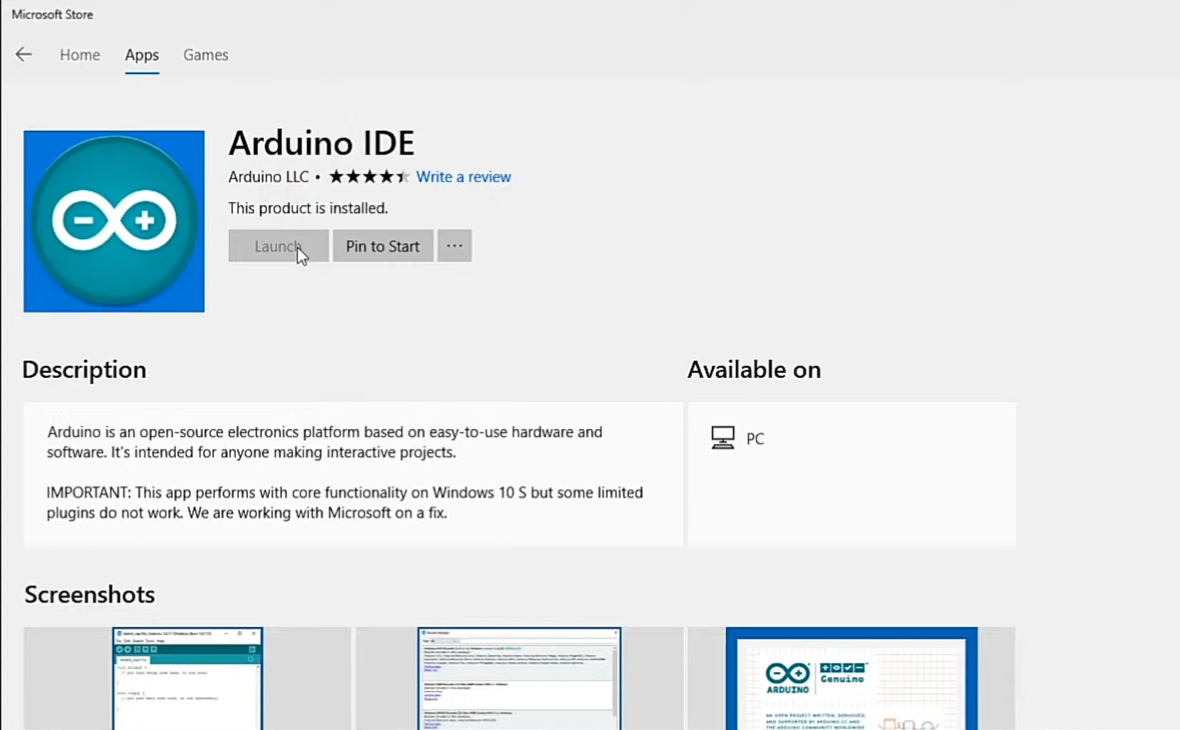Screen dimensions: 1180x730
Task: Click the description text about Windows 10 S
Action: (x=345, y=502)
